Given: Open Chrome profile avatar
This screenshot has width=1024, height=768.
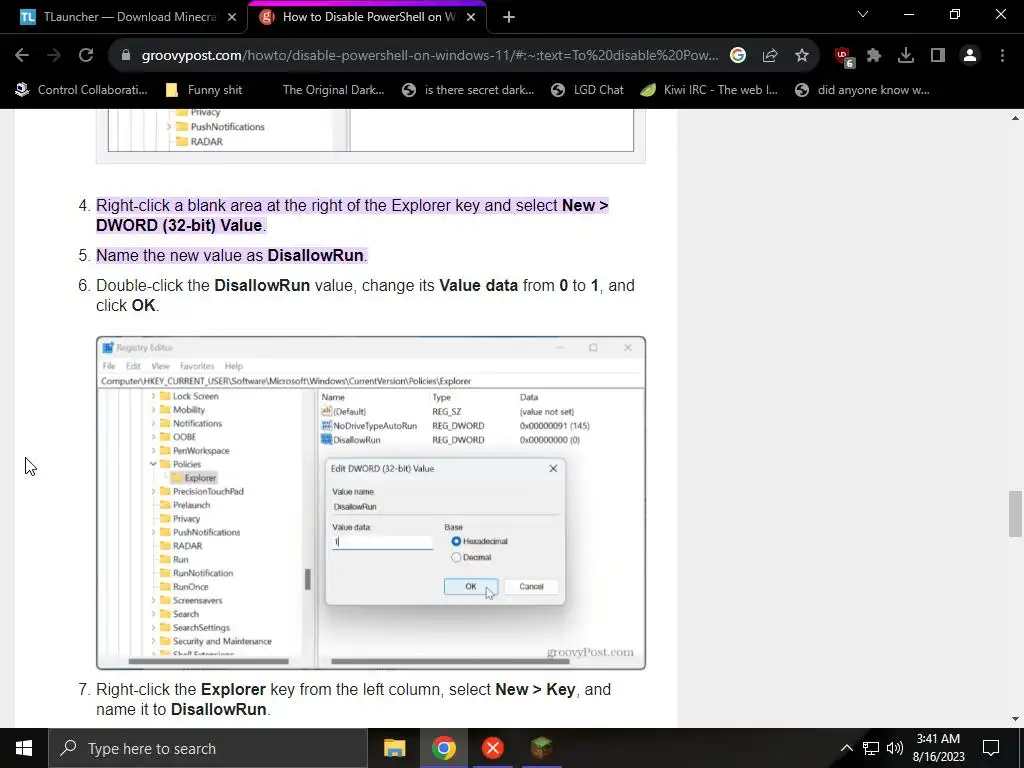Looking at the screenshot, I should [x=970, y=56].
